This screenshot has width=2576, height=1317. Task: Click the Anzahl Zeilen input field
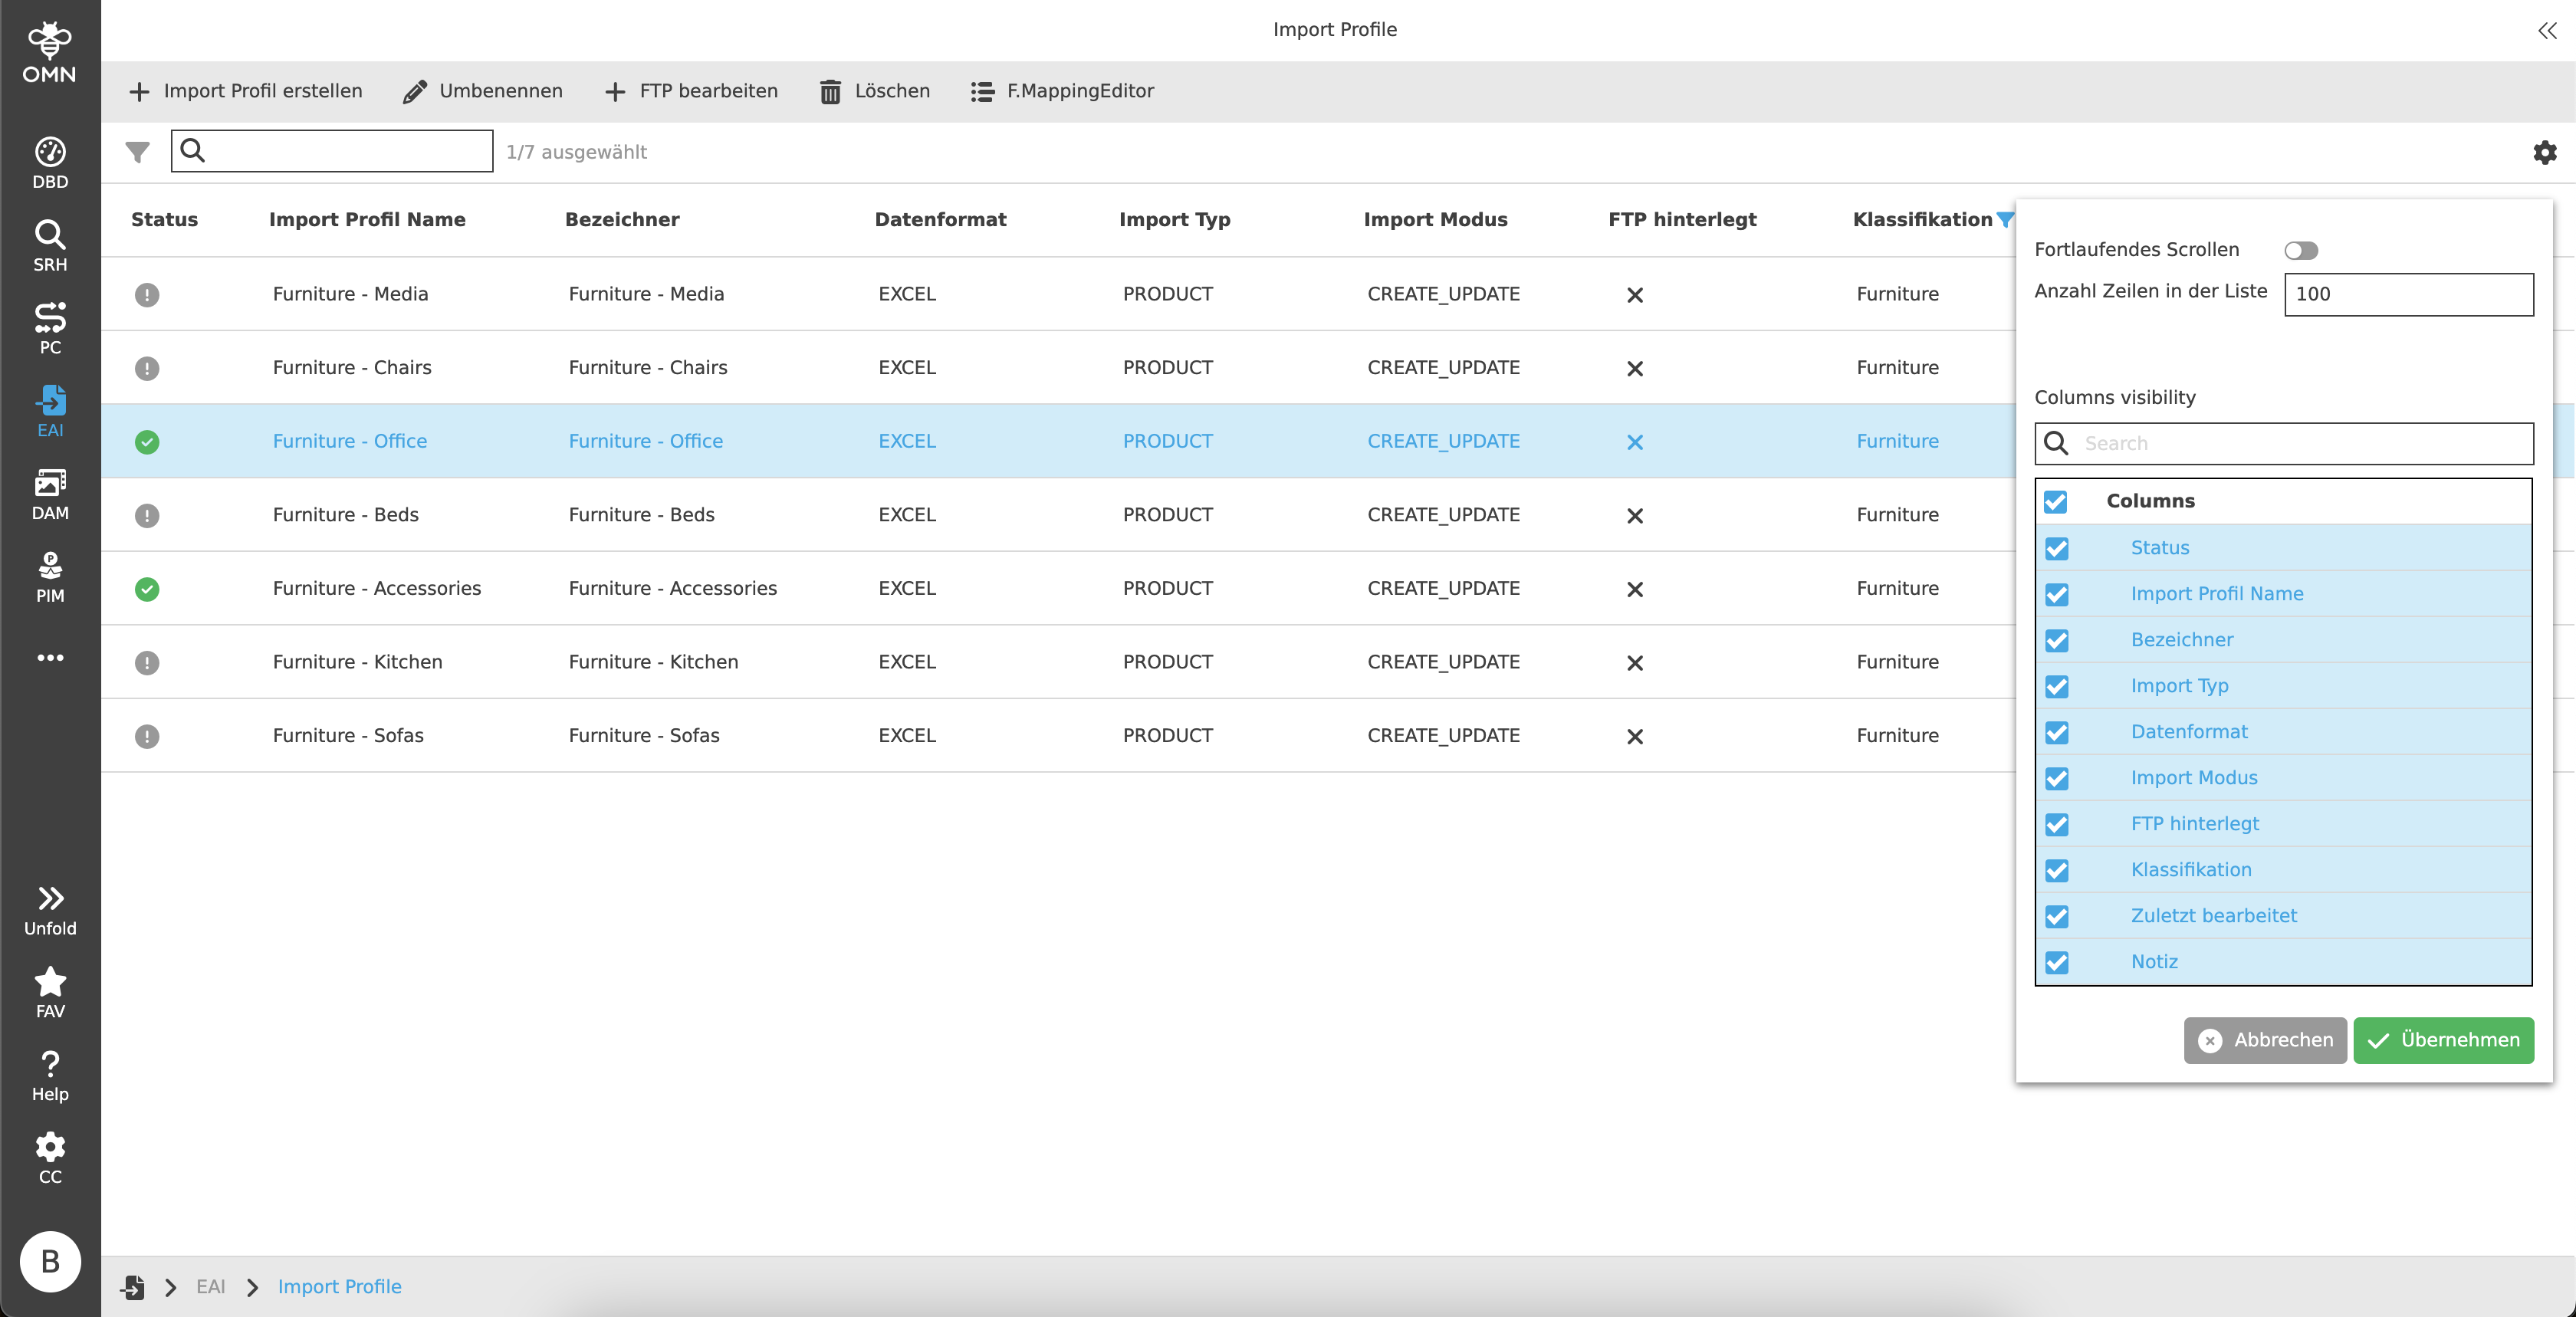[x=2408, y=294]
